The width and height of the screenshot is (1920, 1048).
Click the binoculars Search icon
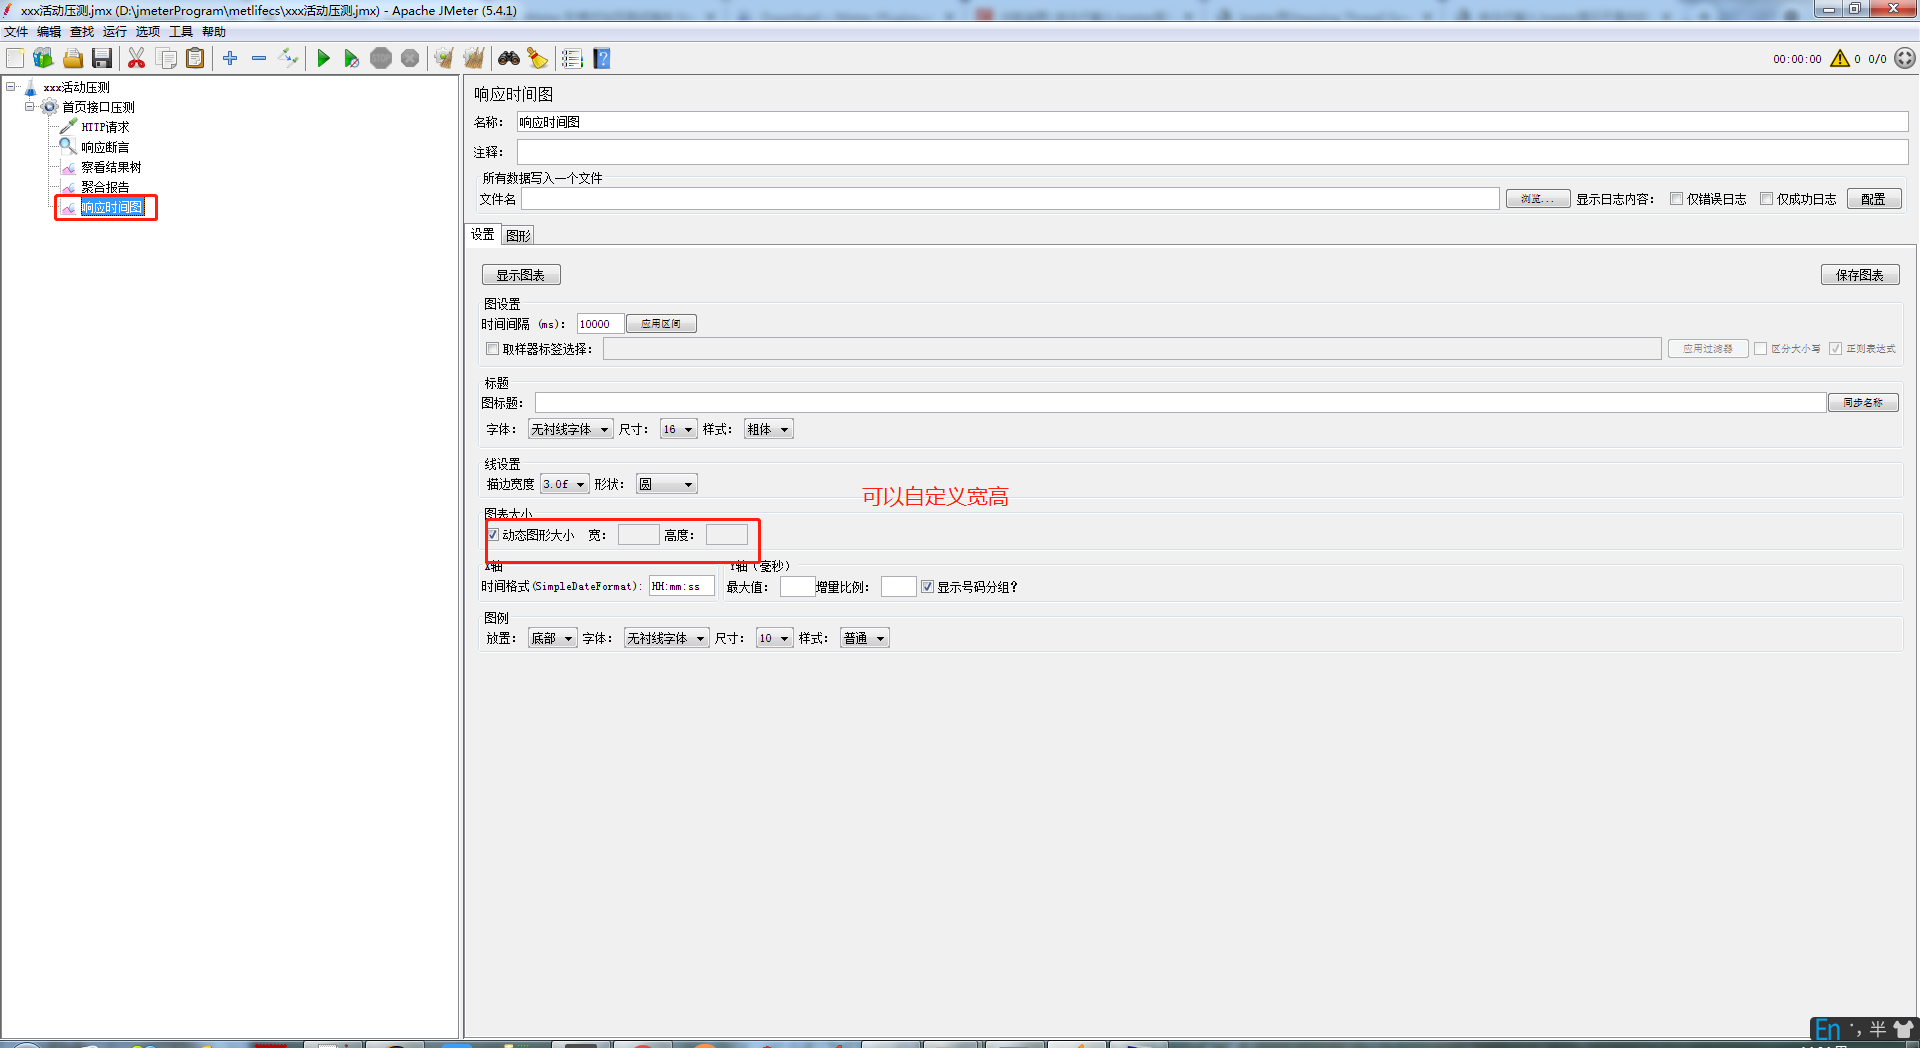pyautogui.click(x=509, y=59)
